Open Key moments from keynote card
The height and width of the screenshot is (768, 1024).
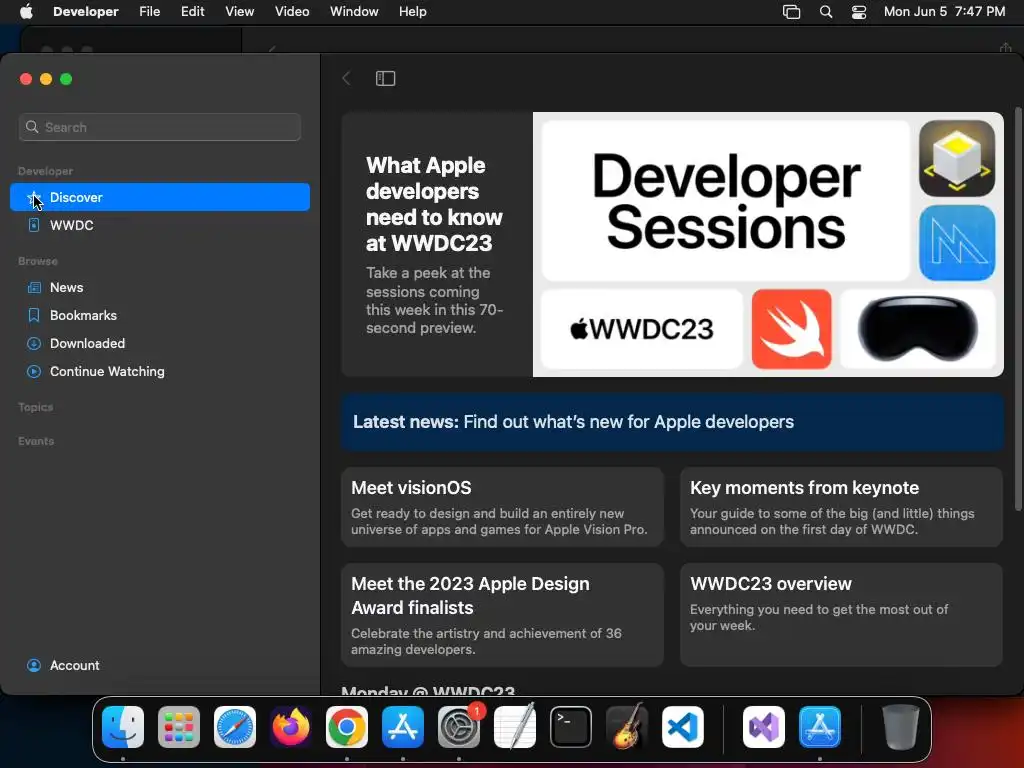point(841,507)
